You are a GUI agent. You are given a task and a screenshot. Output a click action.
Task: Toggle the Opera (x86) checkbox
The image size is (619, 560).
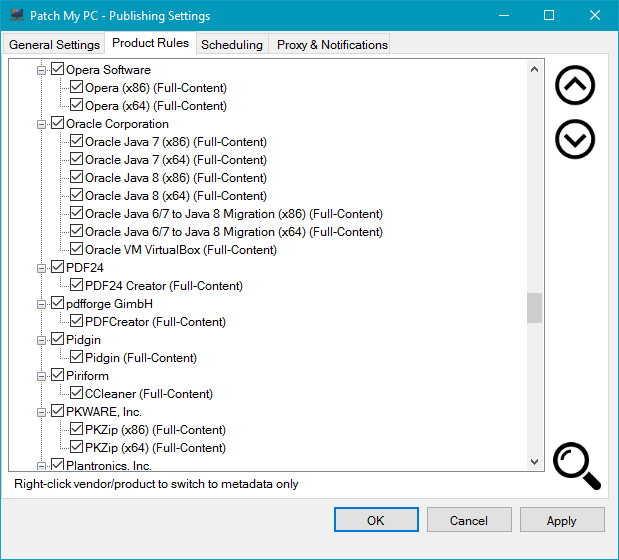coord(76,87)
